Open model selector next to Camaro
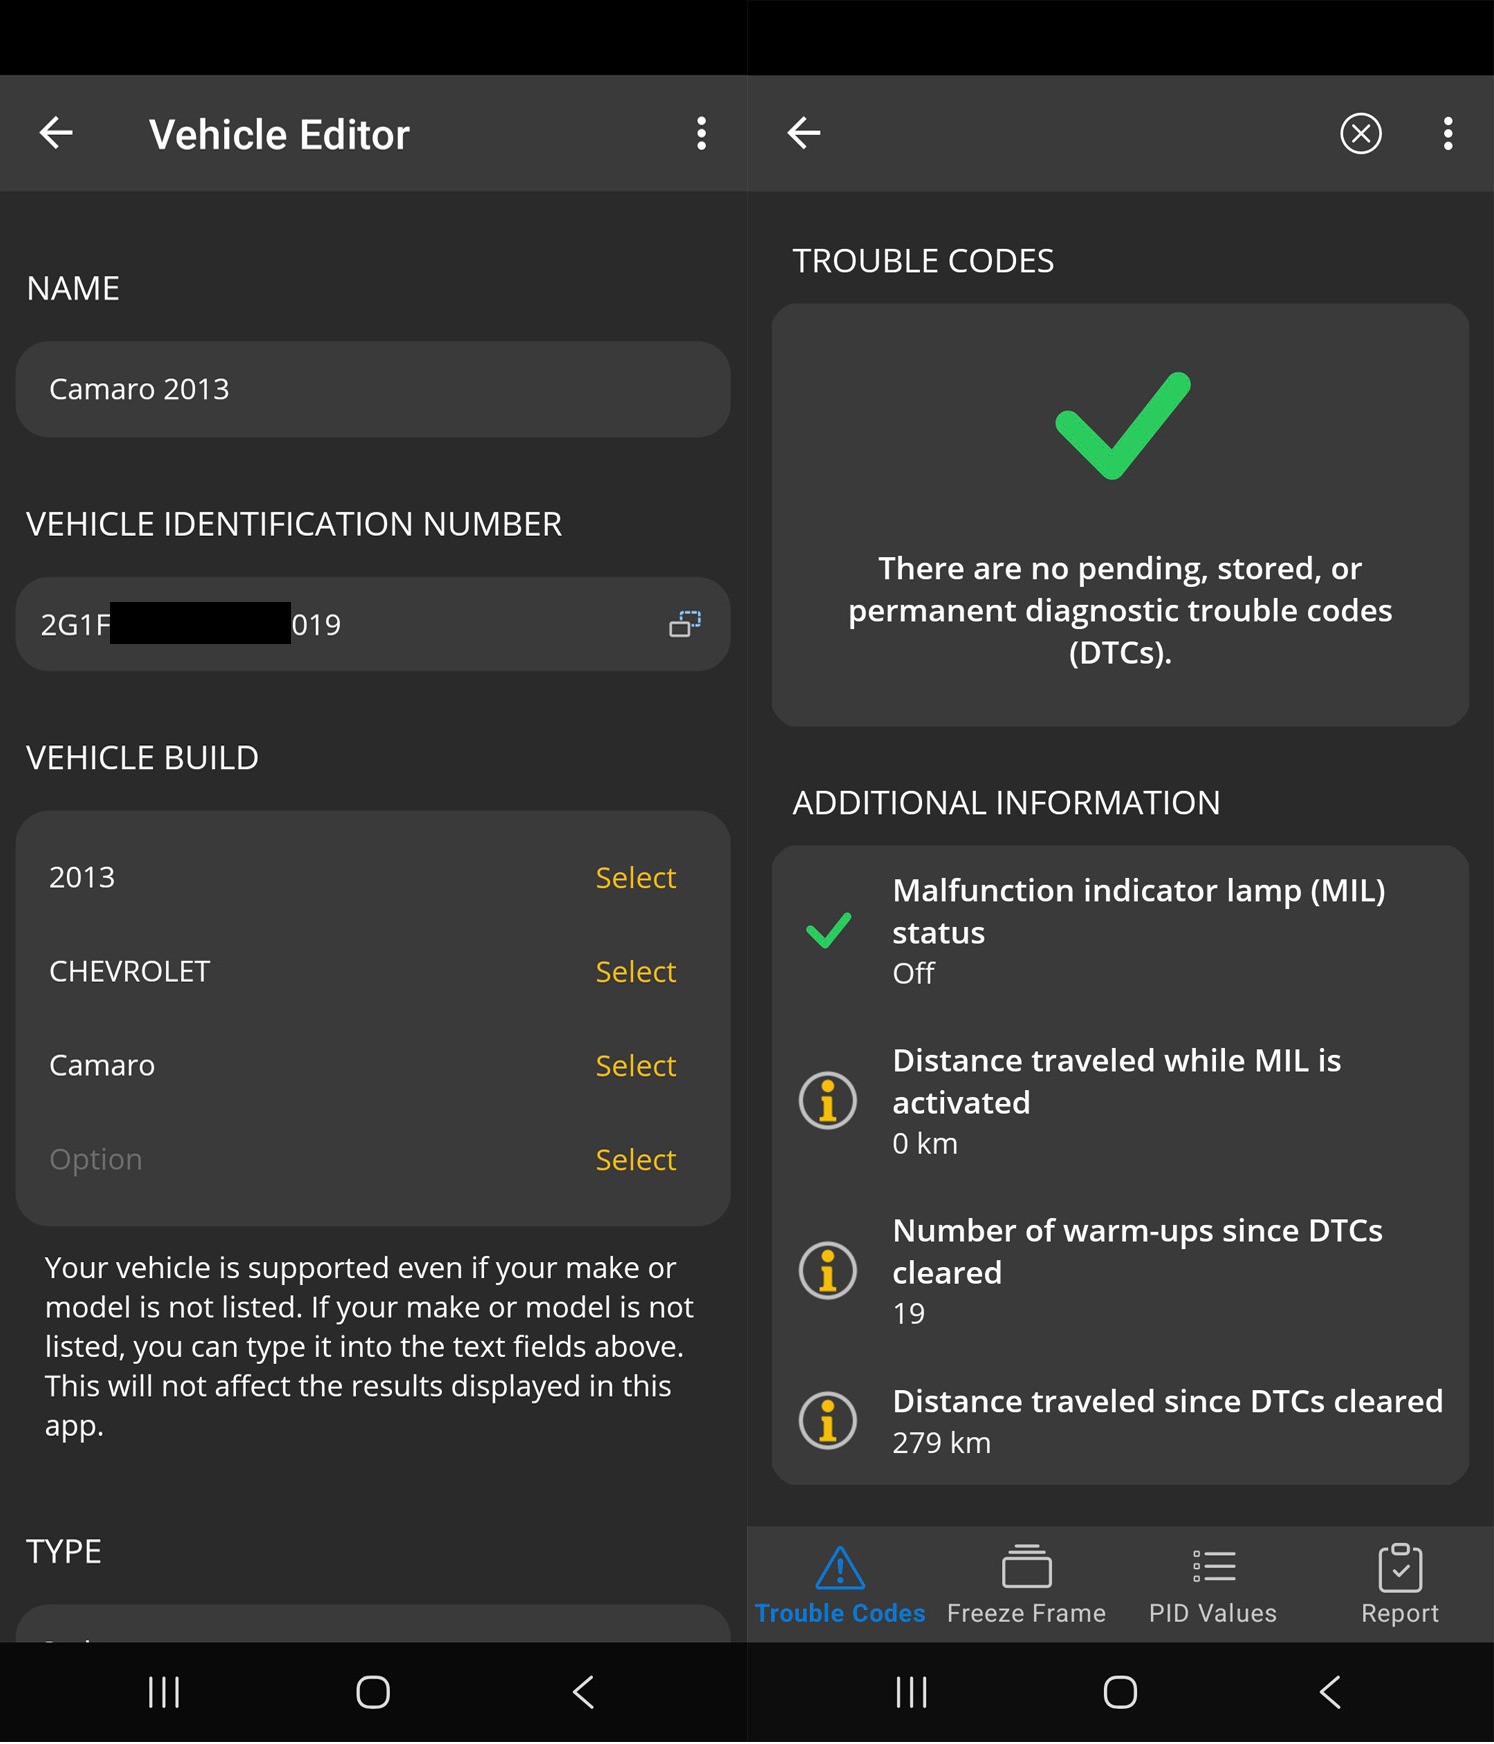Screen dimensions: 1494x1744 (x=636, y=1066)
